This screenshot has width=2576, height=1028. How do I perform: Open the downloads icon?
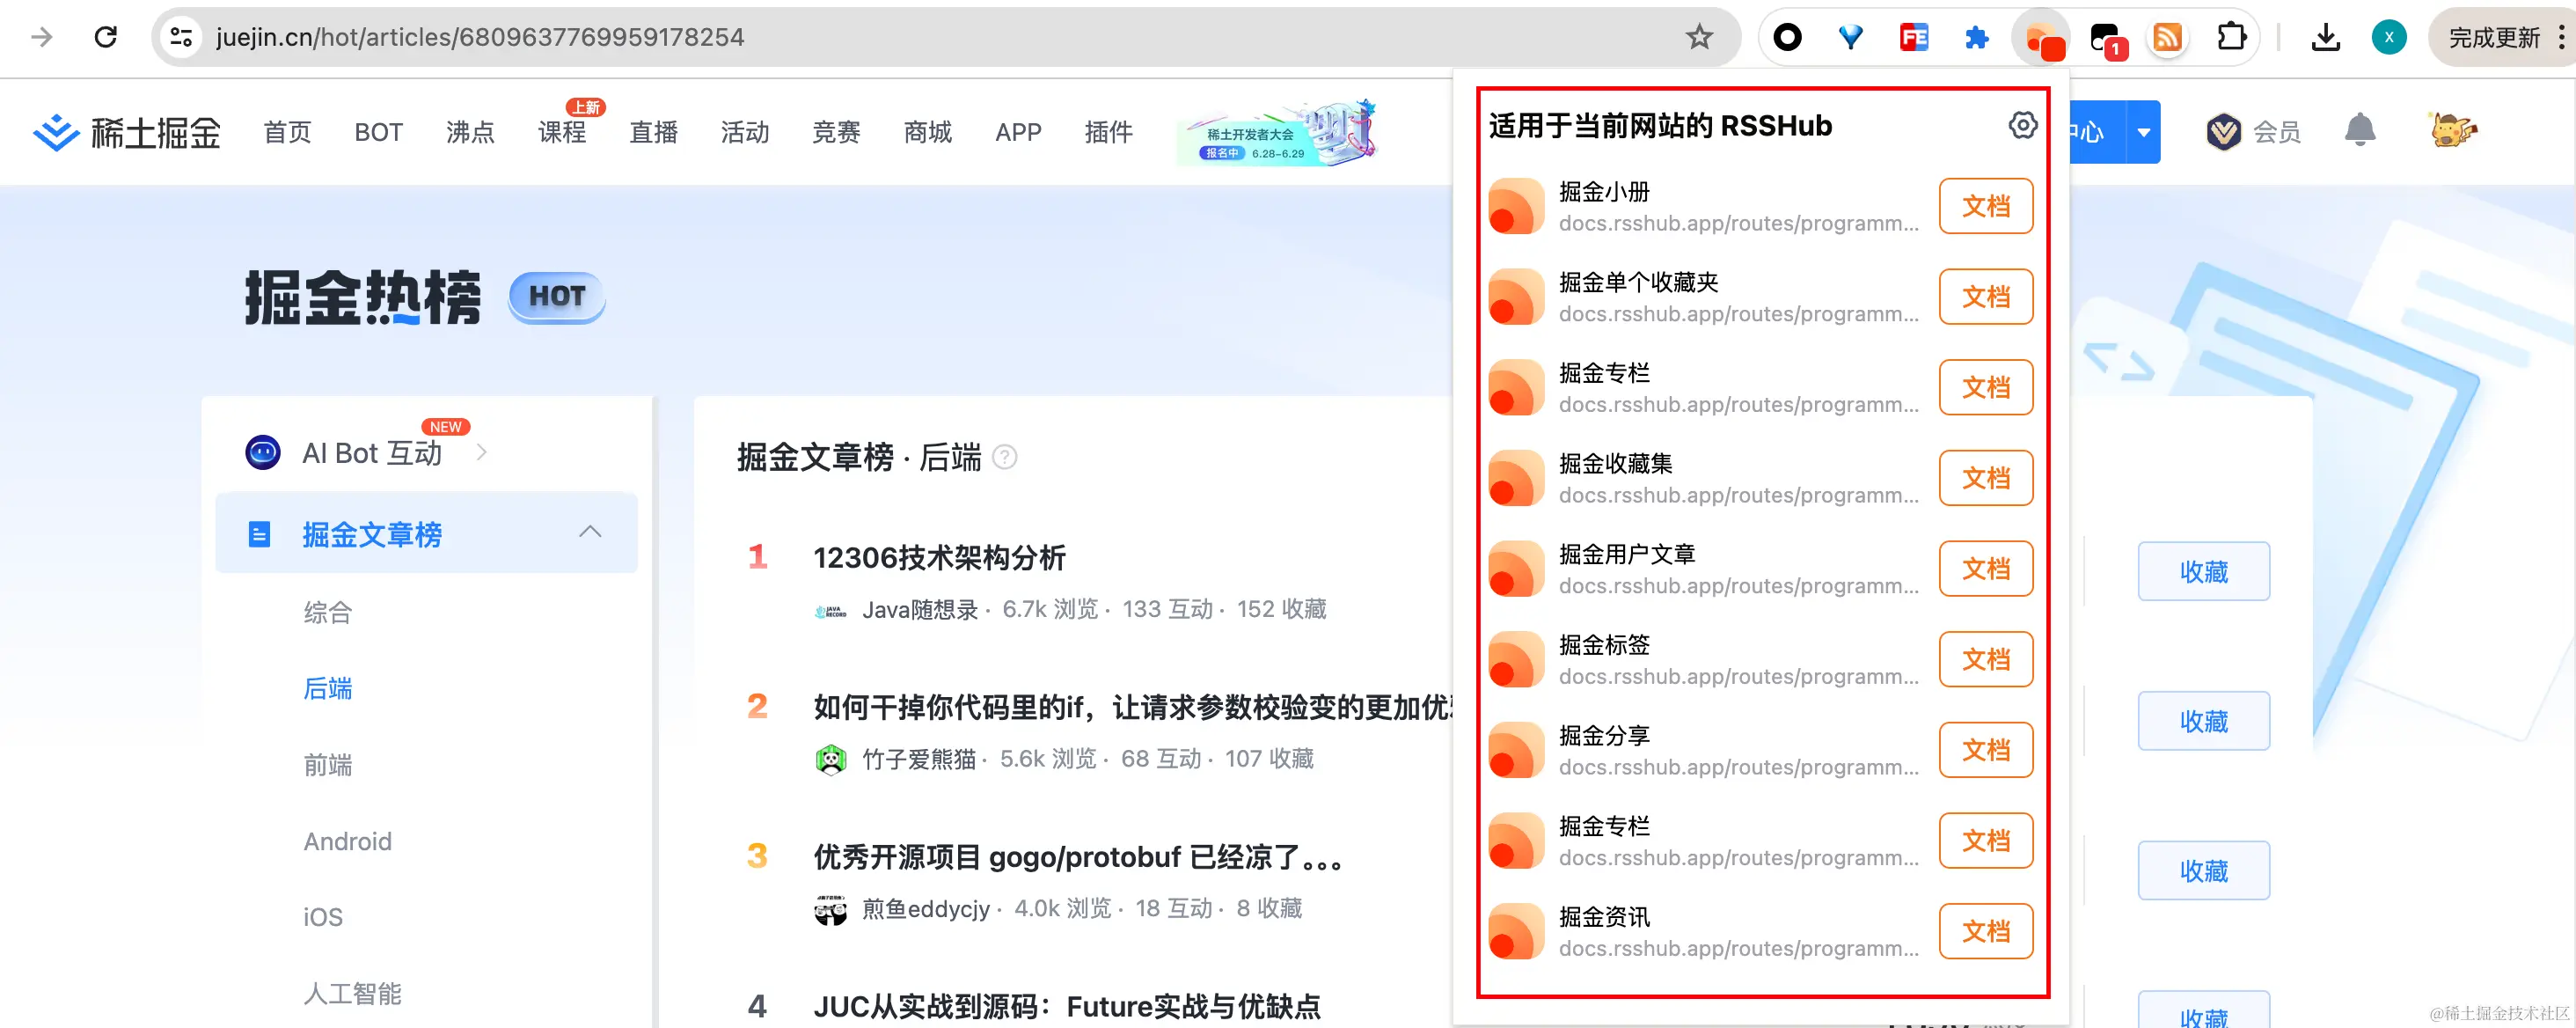[2325, 37]
